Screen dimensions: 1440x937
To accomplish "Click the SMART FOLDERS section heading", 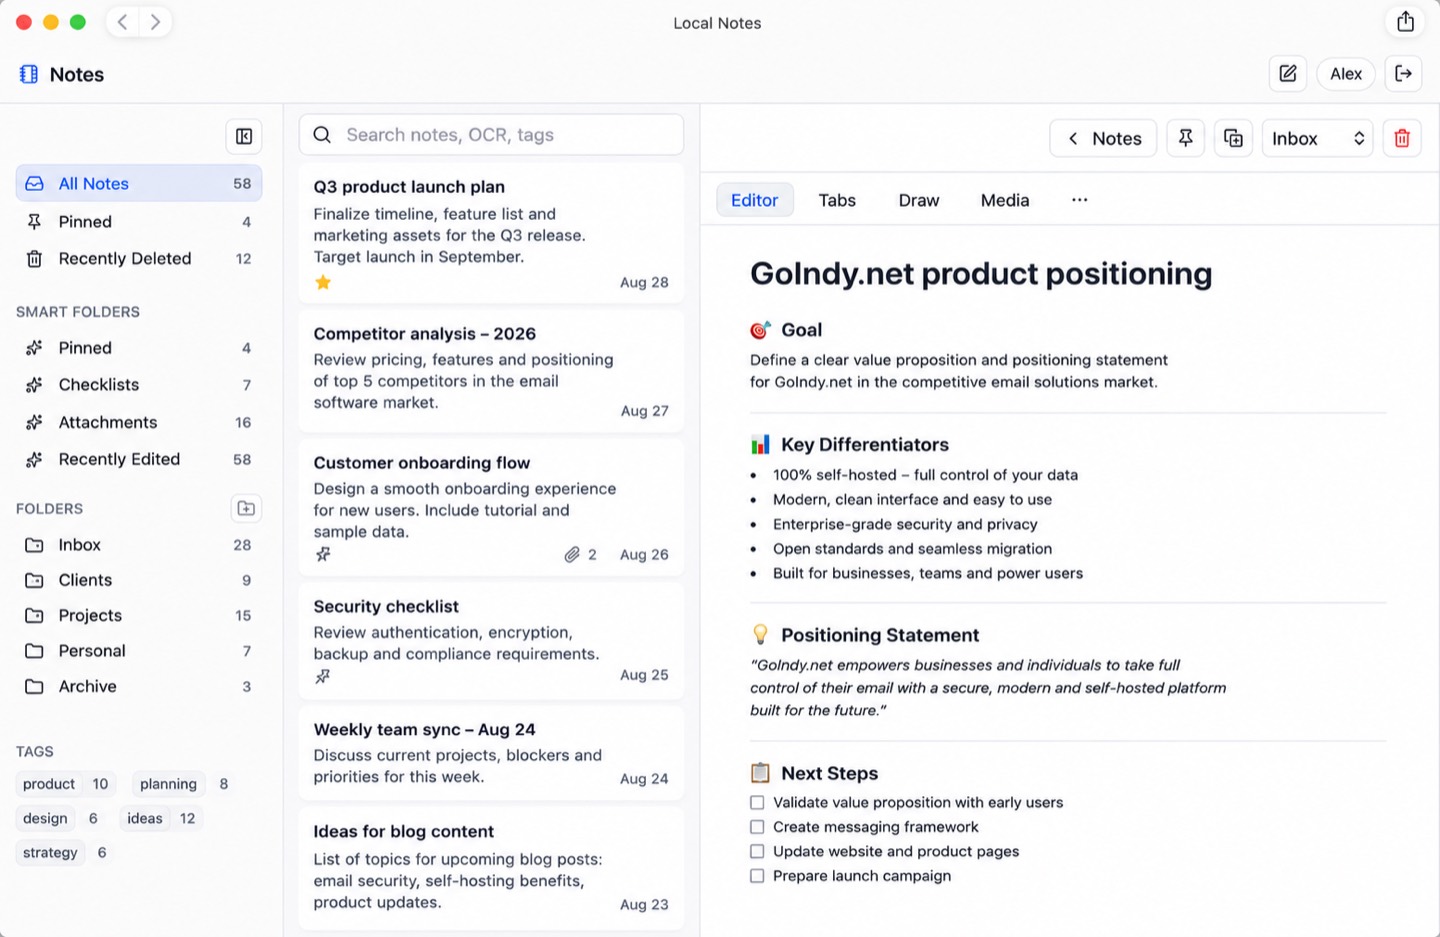I will tap(78, 312).
